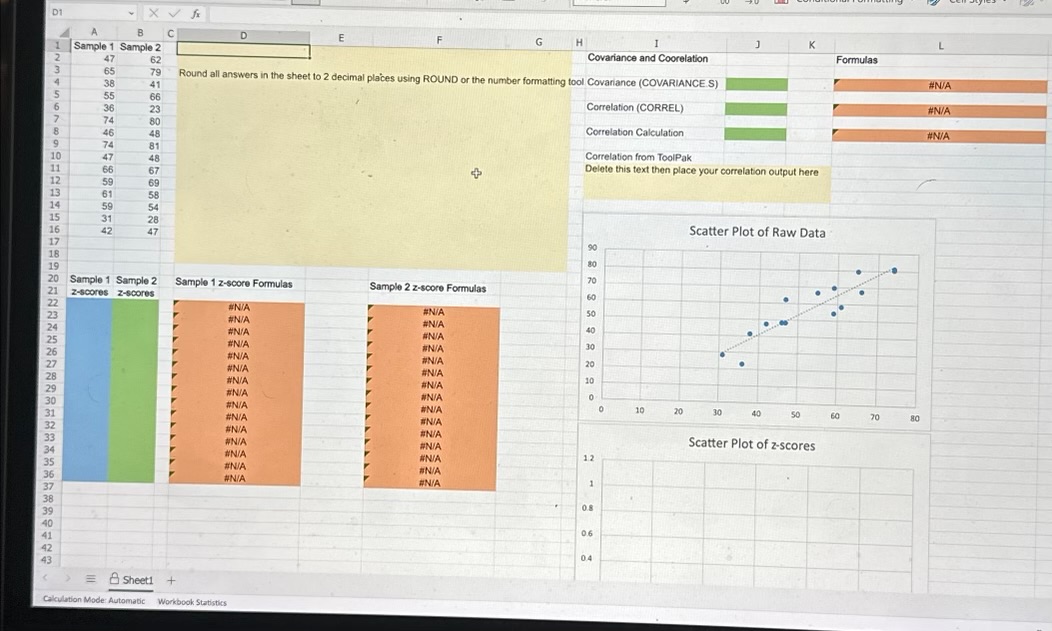Select column L header
Viewport: 1052px width, 631px height.
[x=941, y=46]
